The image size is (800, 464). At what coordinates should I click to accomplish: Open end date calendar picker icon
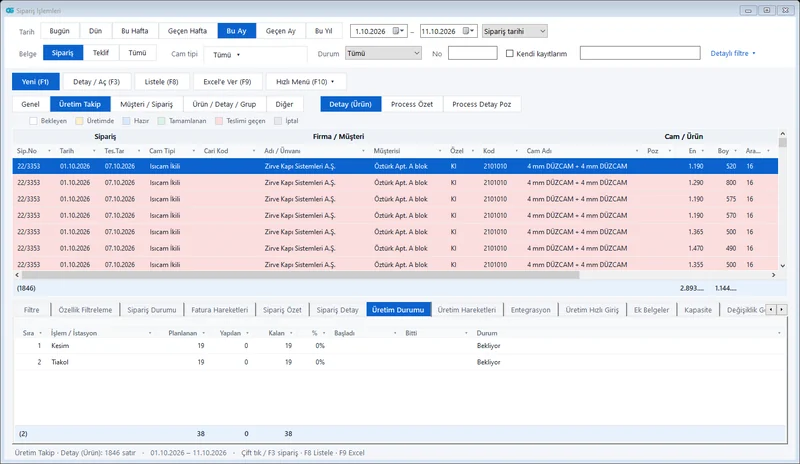pos(468,31)
